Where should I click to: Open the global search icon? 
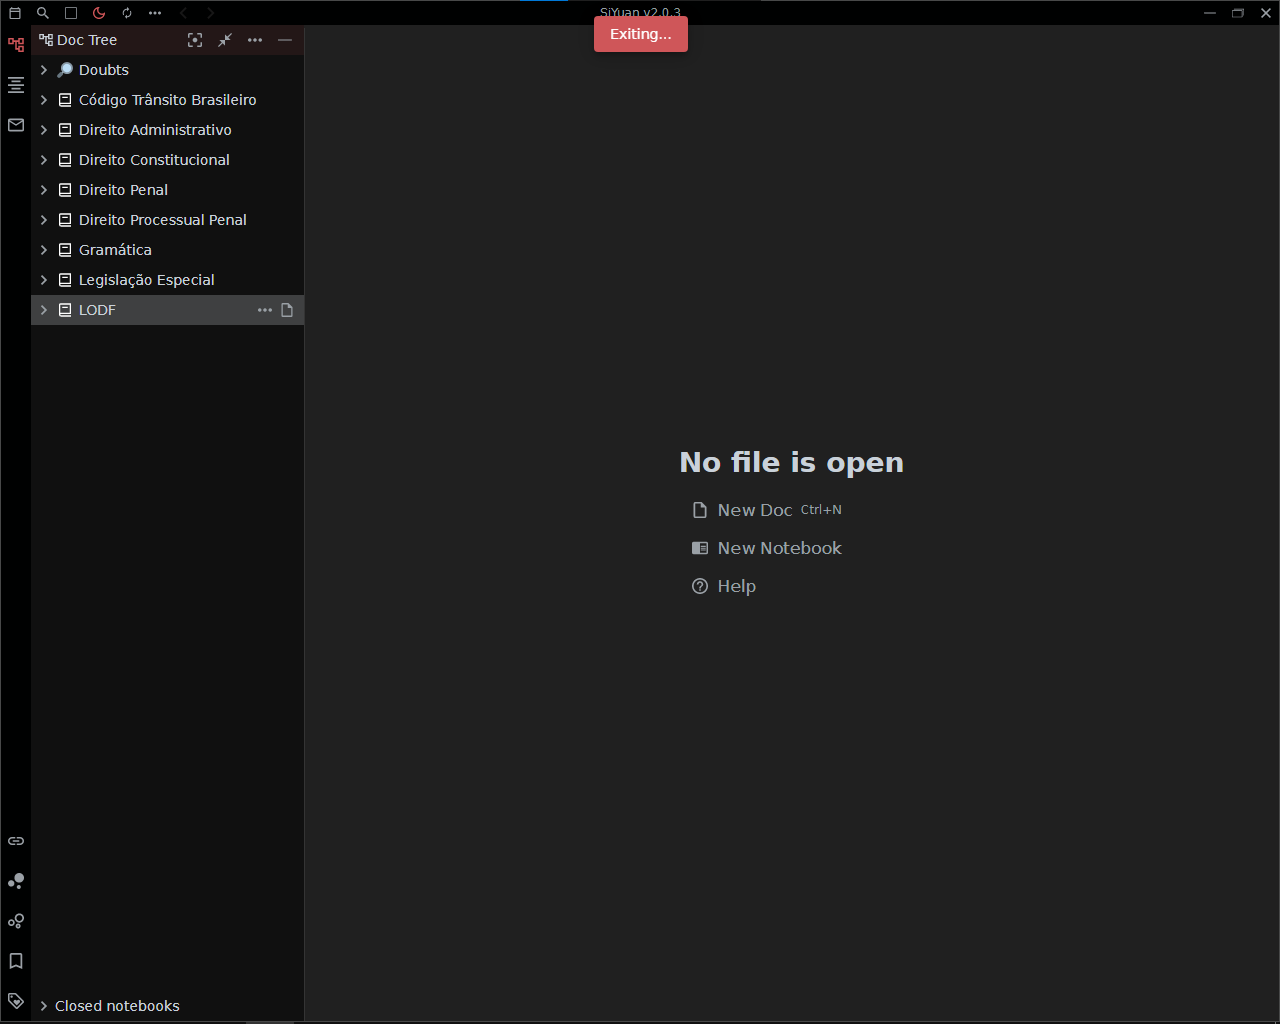(42, 12)
